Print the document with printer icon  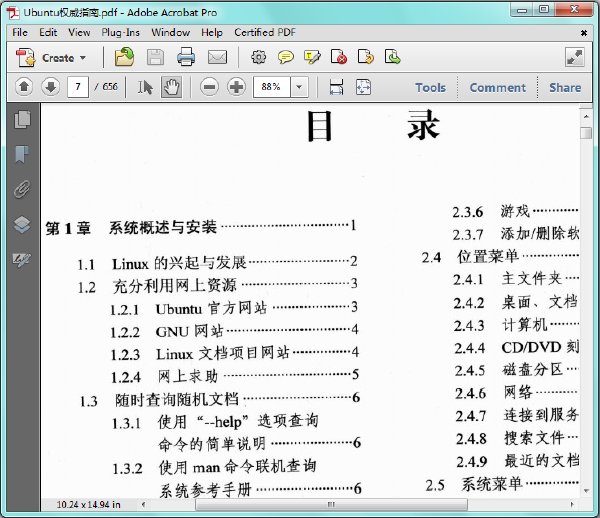[186, 57]
